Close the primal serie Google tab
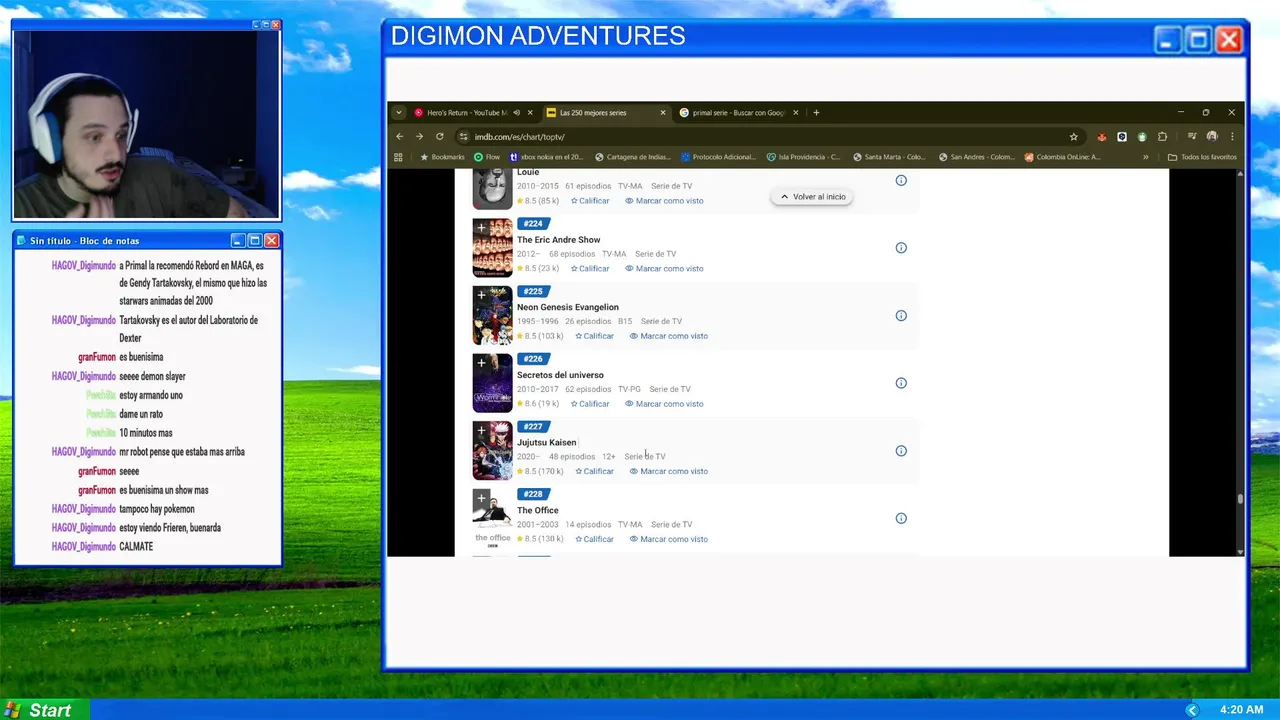 [796, 113]
